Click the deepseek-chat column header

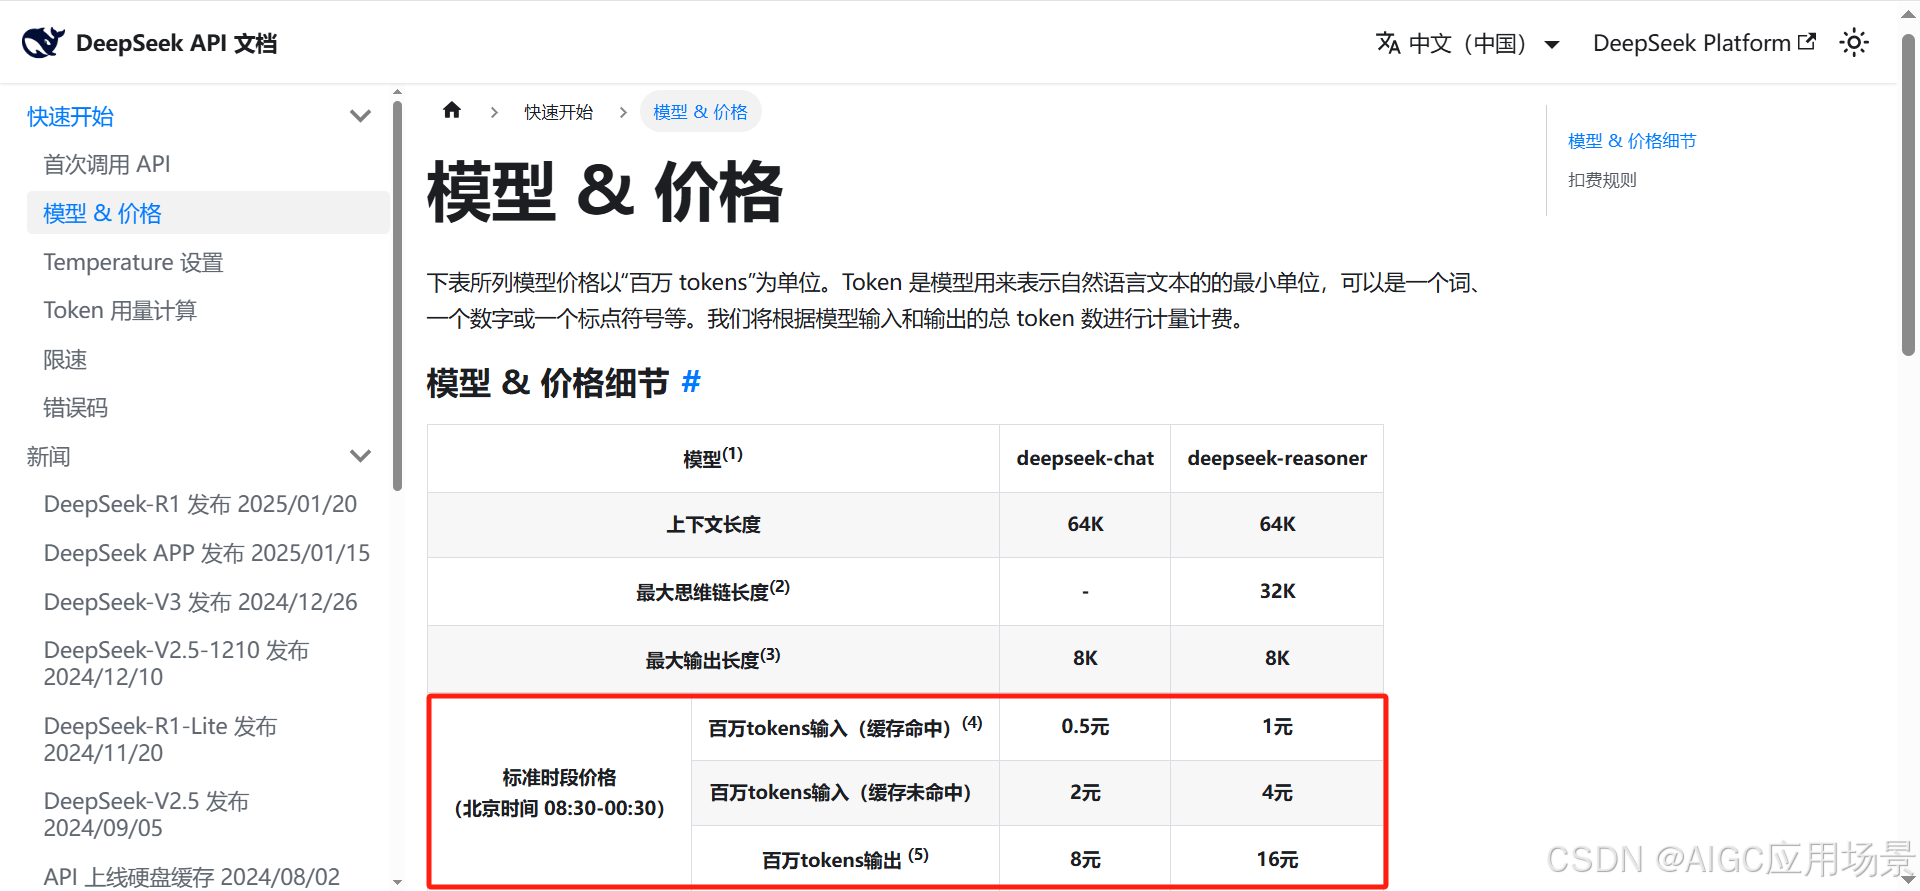pyautogui.click(x=1085, y=458)
